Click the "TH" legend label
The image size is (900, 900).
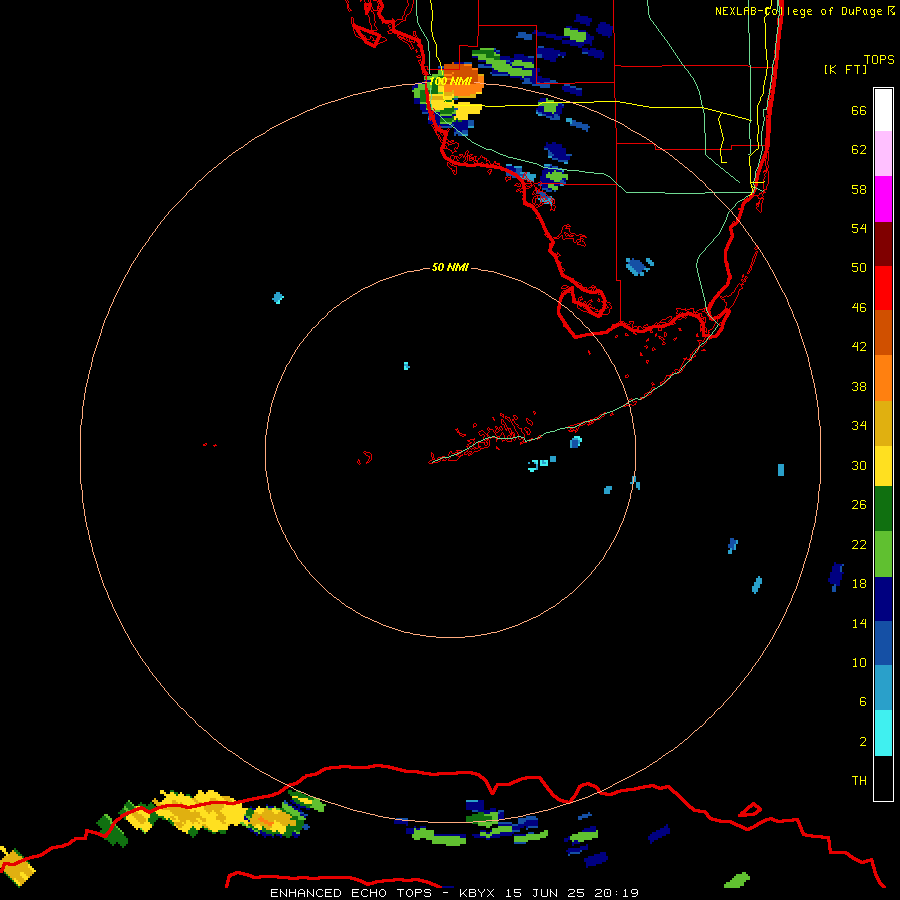point(859,781)
